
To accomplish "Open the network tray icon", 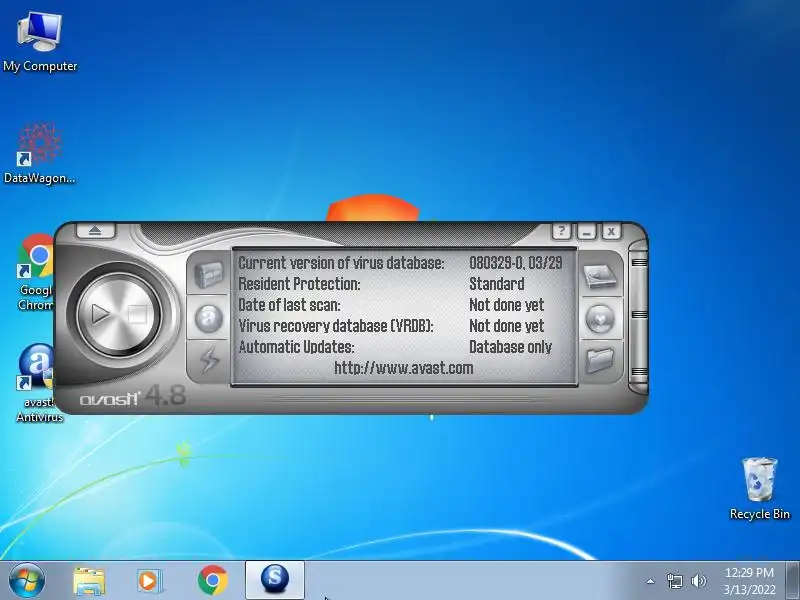I will [x=674, y=581].
